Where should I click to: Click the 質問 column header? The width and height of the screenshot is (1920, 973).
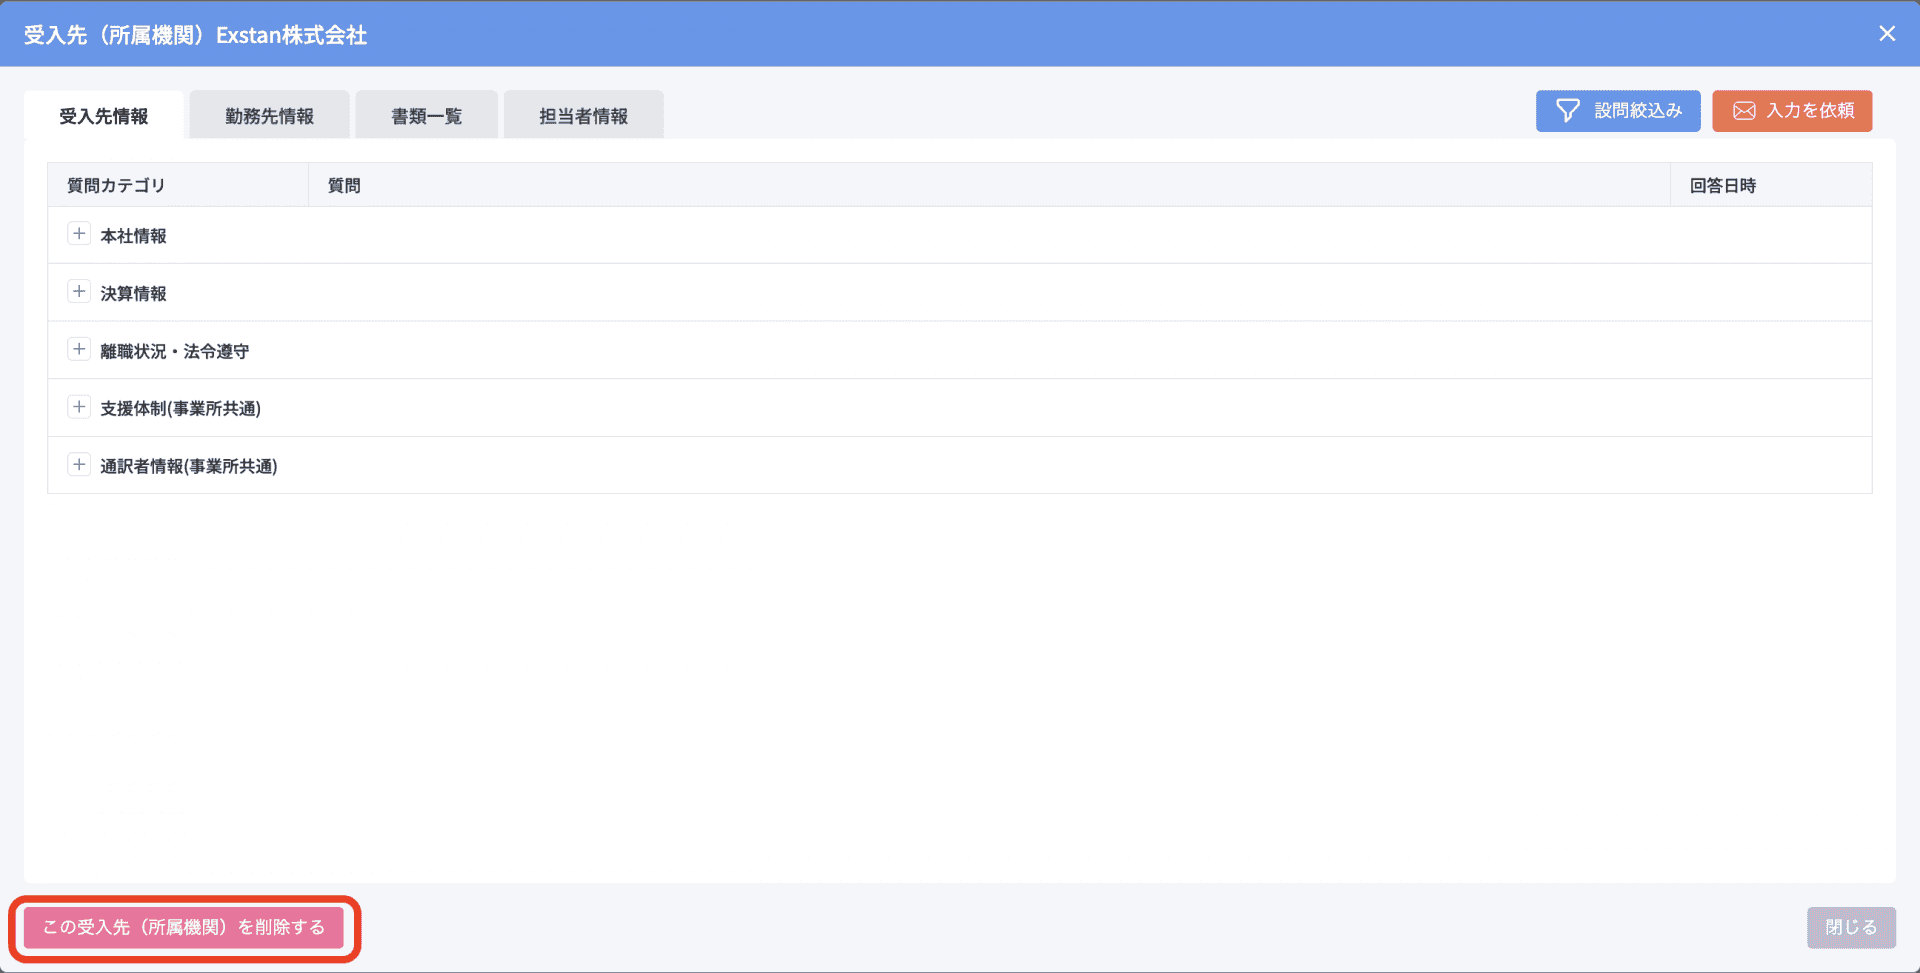[x=344, y=186]
